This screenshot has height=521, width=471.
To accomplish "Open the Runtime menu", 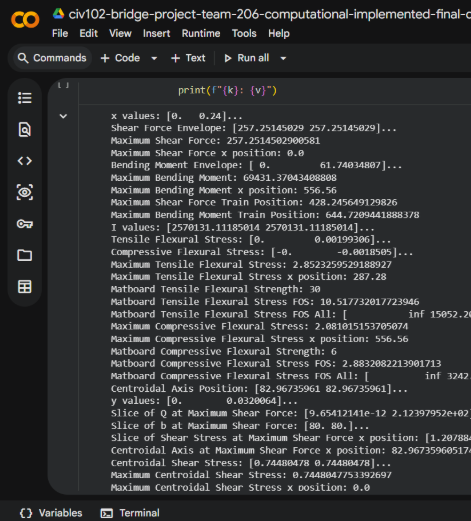I will coord(201,33).
